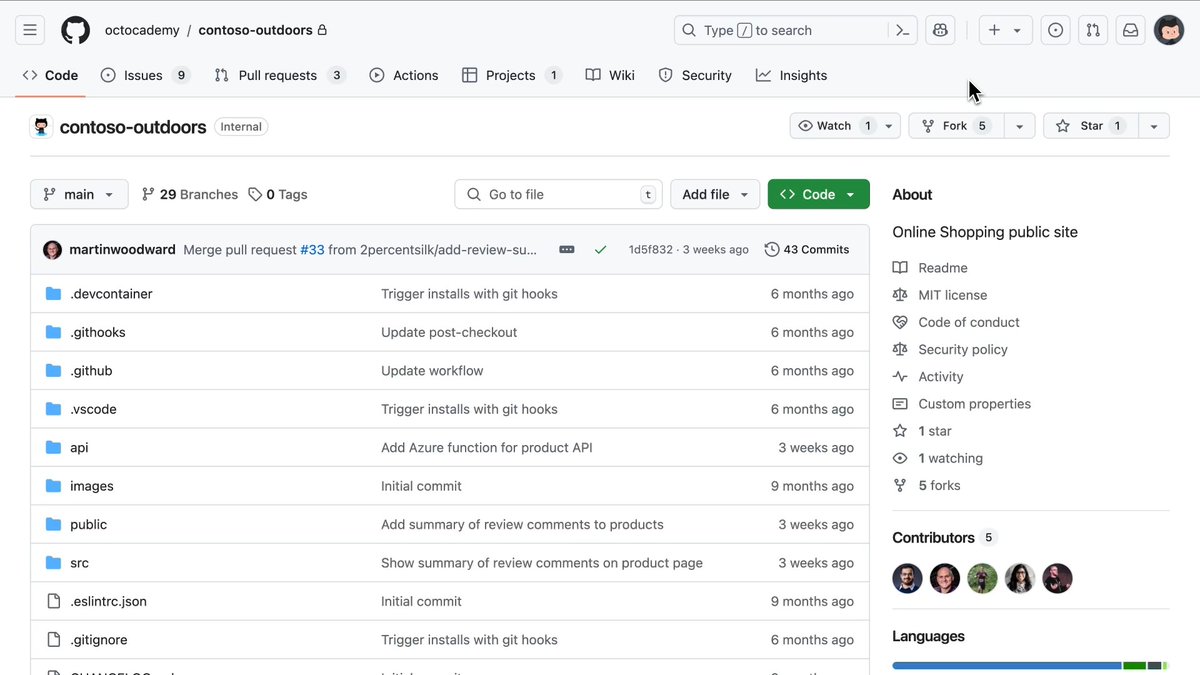Switch to the Pull requests tab

(280, 75)
